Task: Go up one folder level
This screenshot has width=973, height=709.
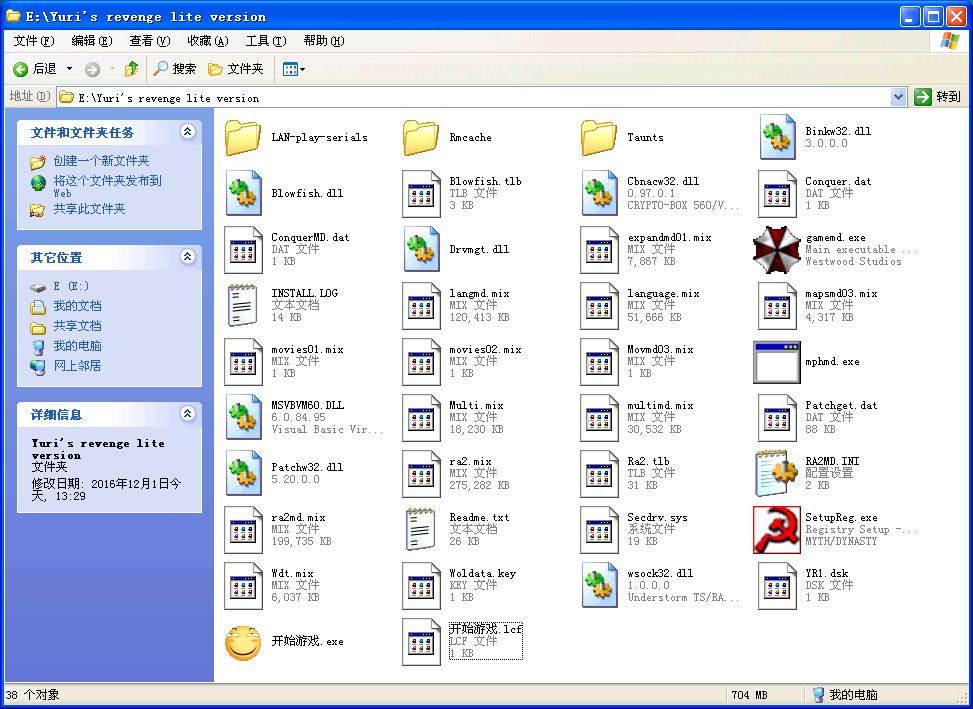Action: (x=131, y=69)
